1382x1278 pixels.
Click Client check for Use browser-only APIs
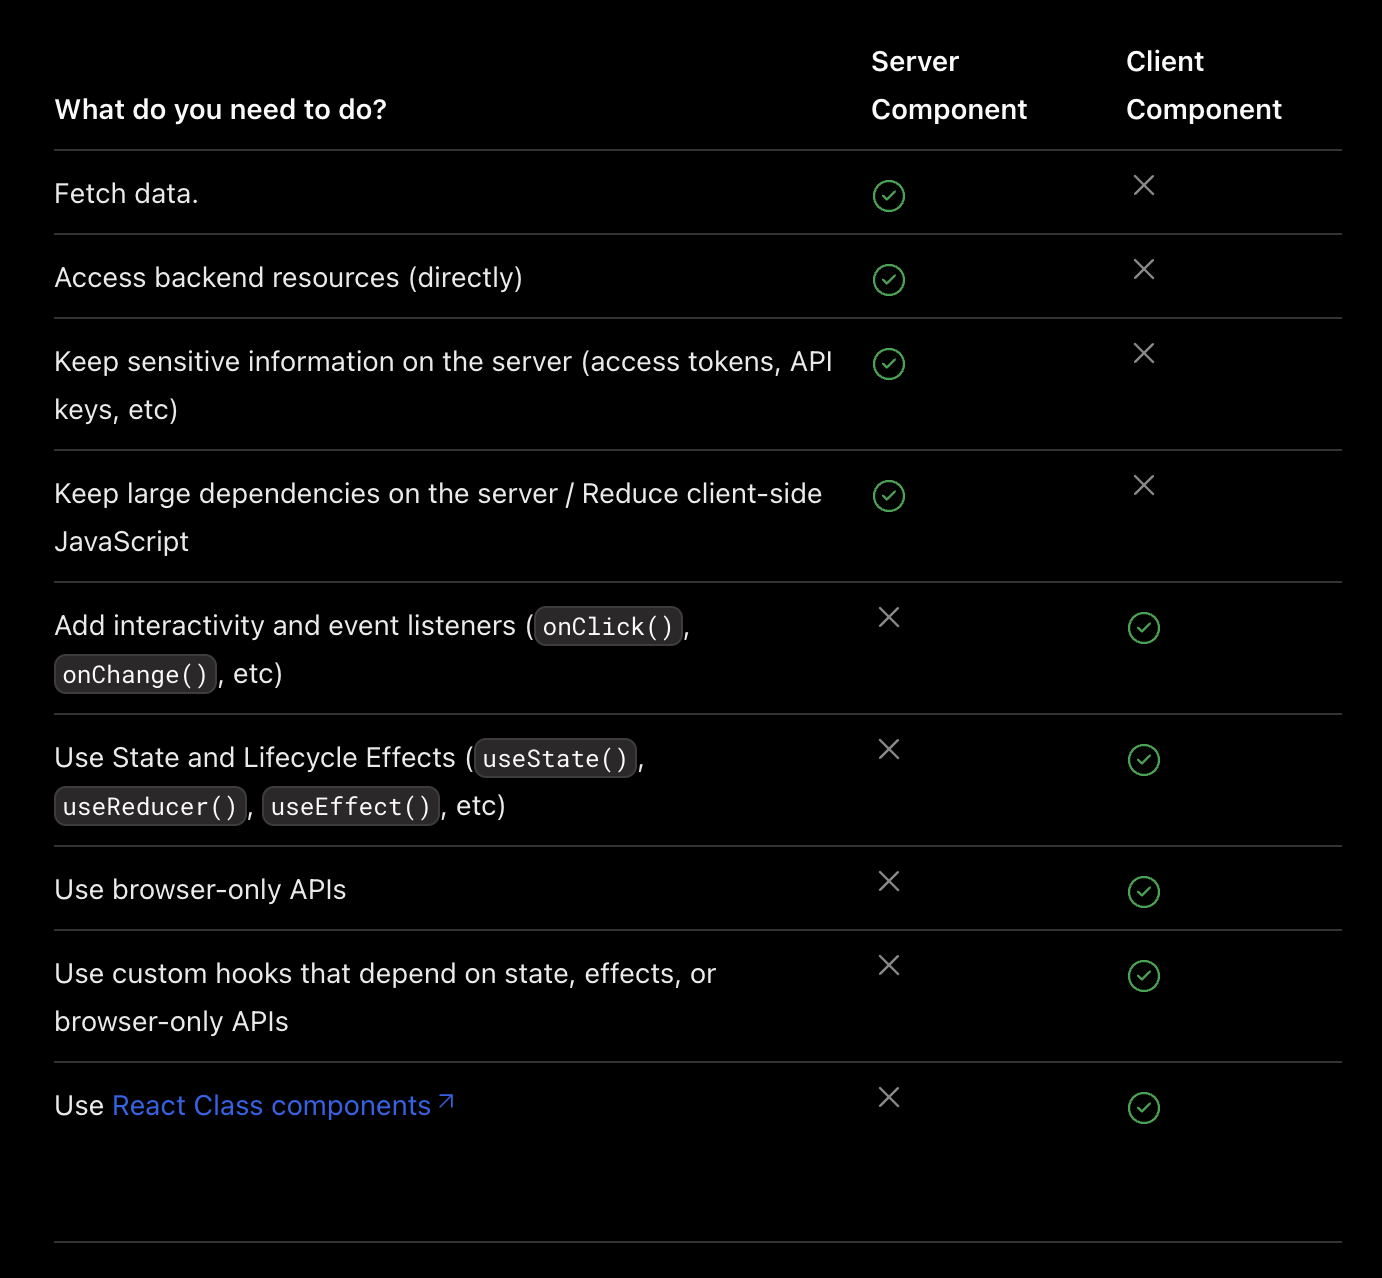(x=1143, y=892)
